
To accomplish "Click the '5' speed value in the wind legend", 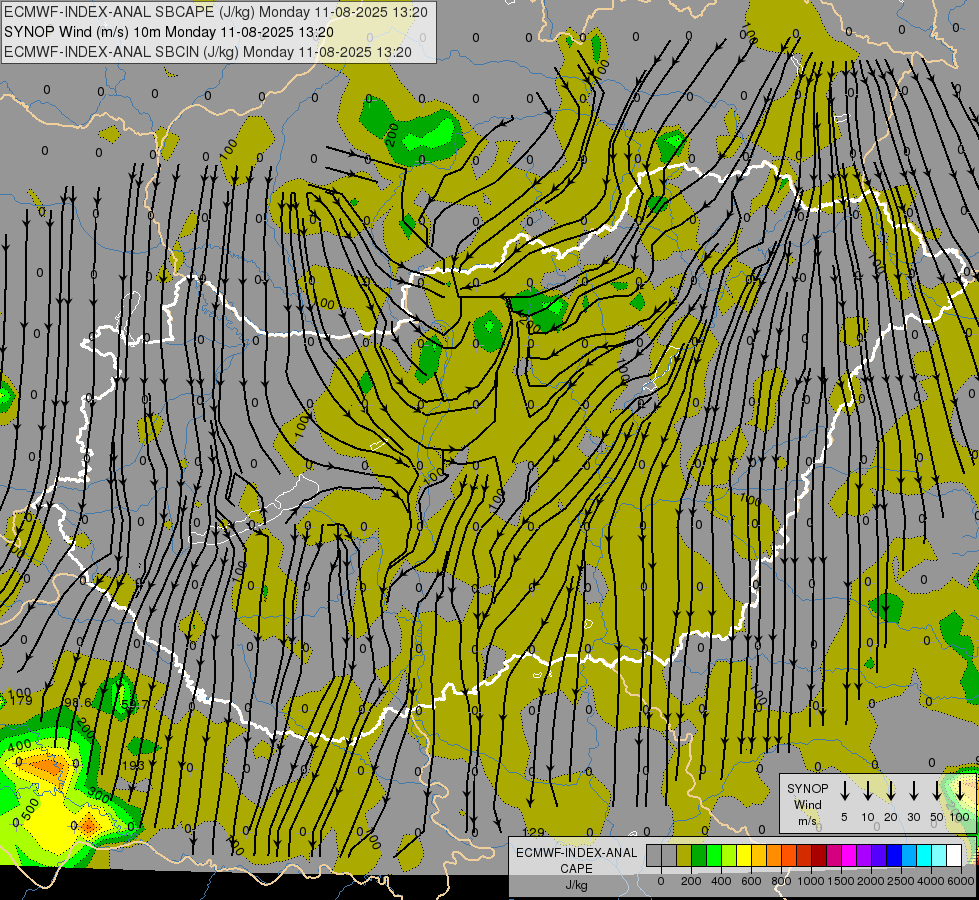I will click(844, 817).
